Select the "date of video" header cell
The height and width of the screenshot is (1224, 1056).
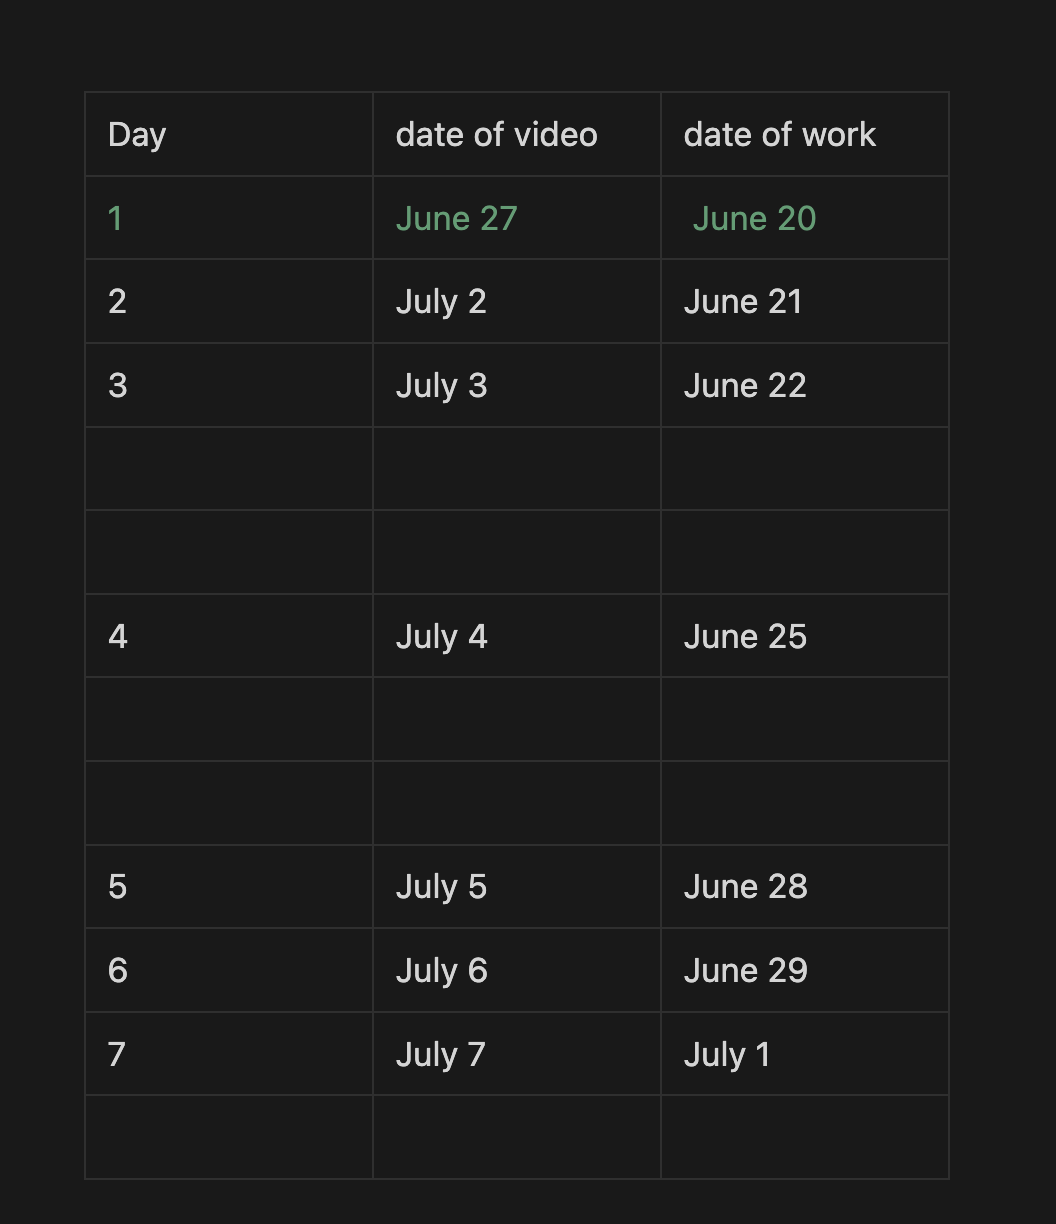coord(496,135)
